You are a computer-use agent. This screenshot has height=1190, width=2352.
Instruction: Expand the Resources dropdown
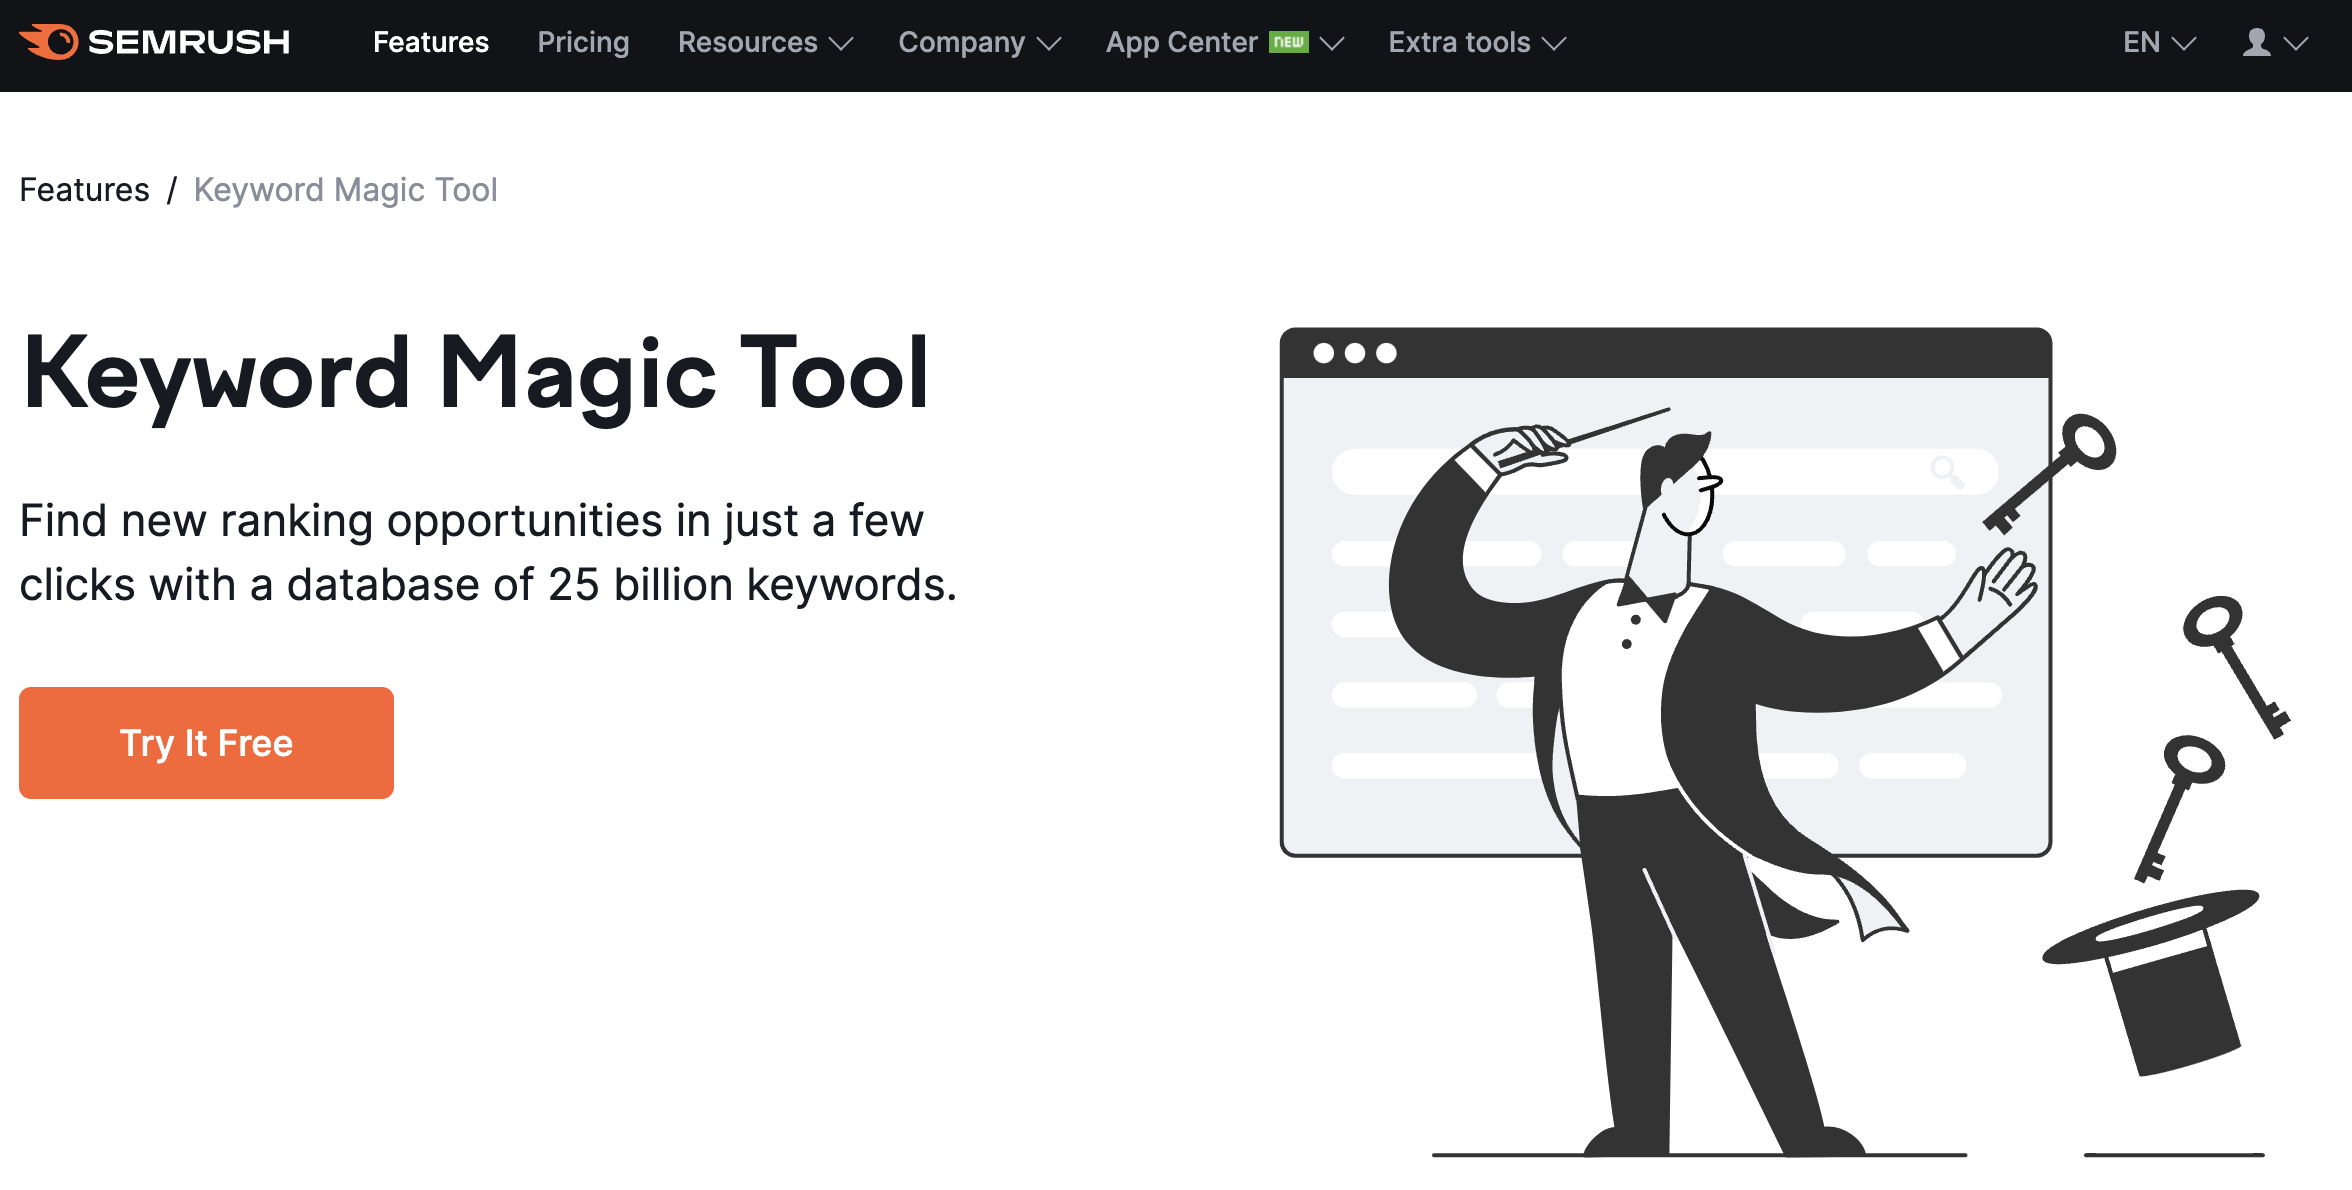[x=765, y=42]
